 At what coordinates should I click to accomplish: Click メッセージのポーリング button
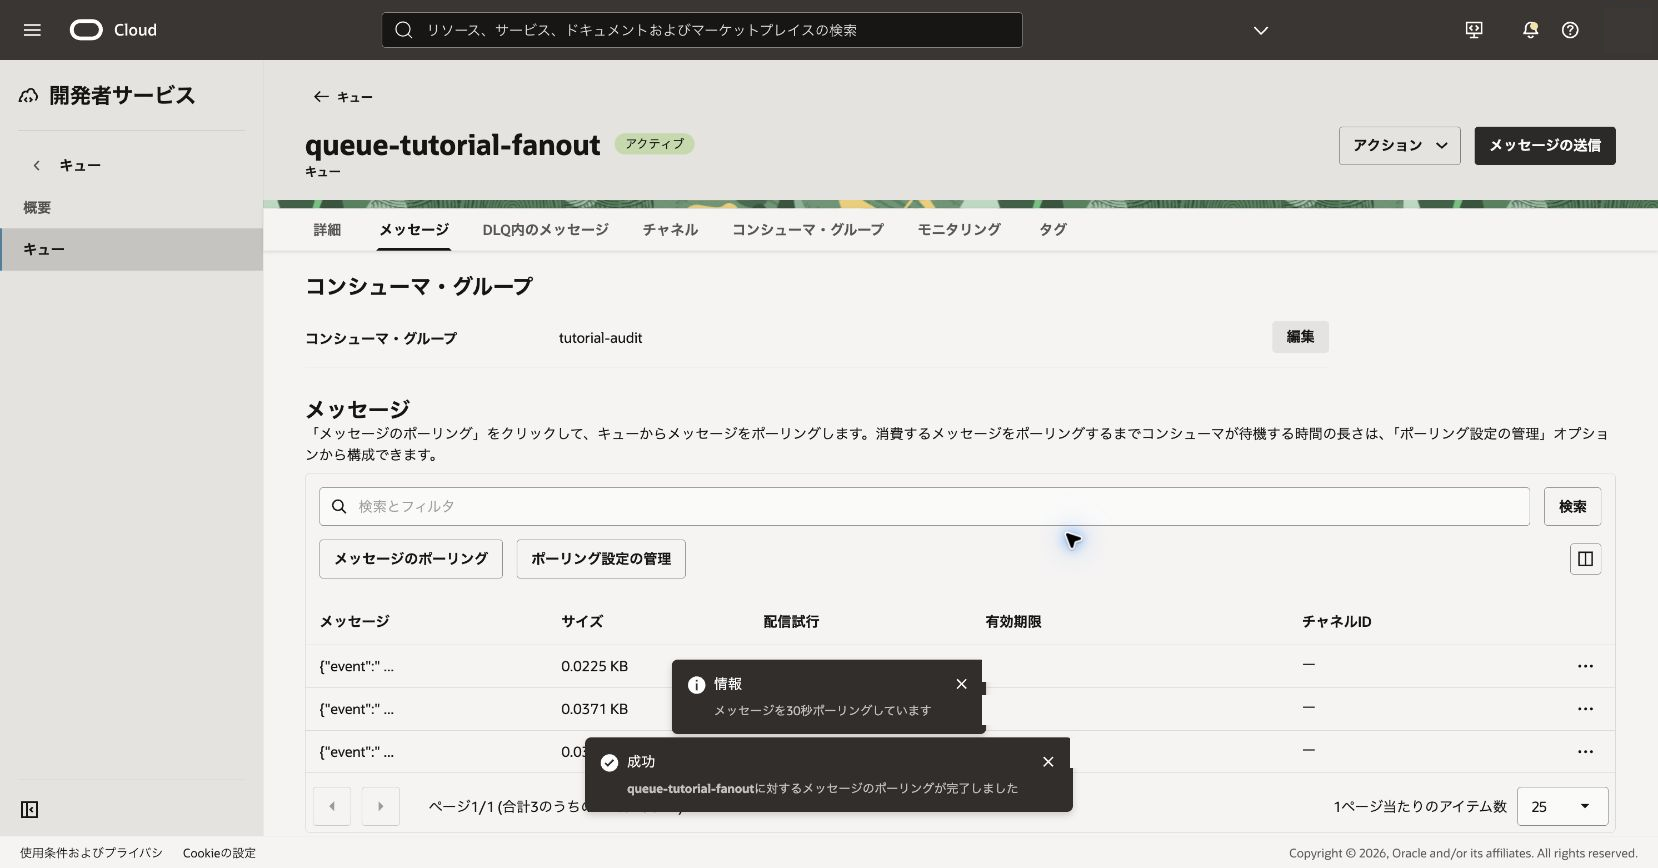click(x=411, y=558)
